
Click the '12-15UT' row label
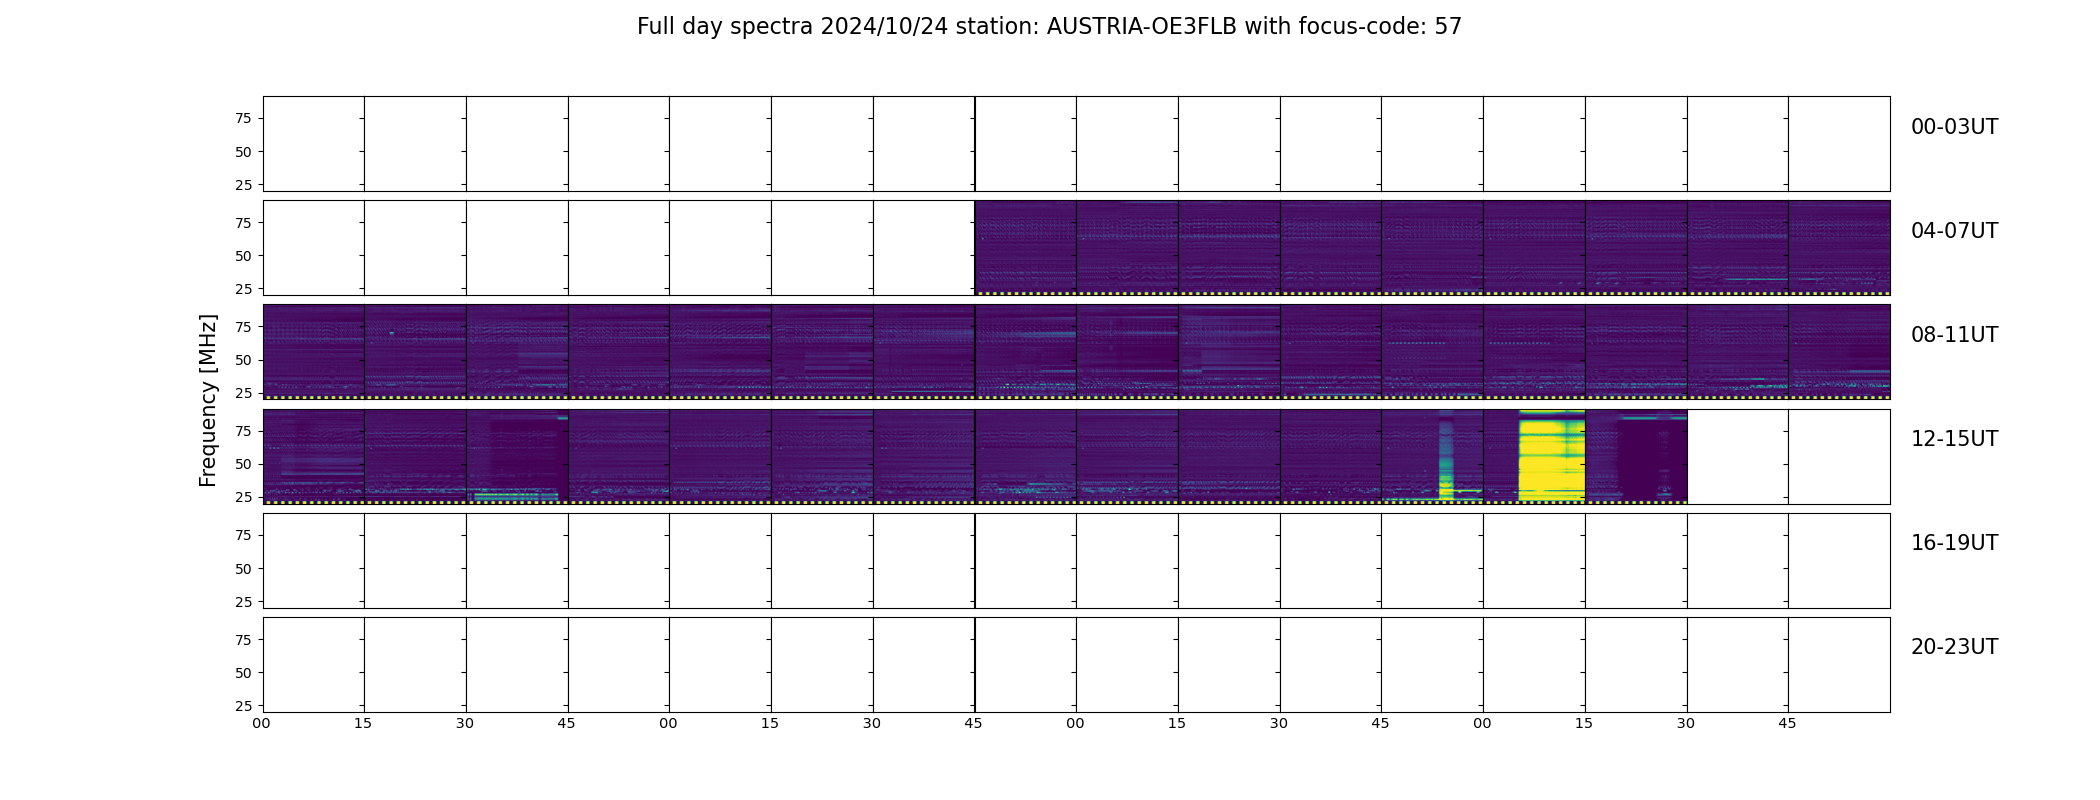point(1954,439)
